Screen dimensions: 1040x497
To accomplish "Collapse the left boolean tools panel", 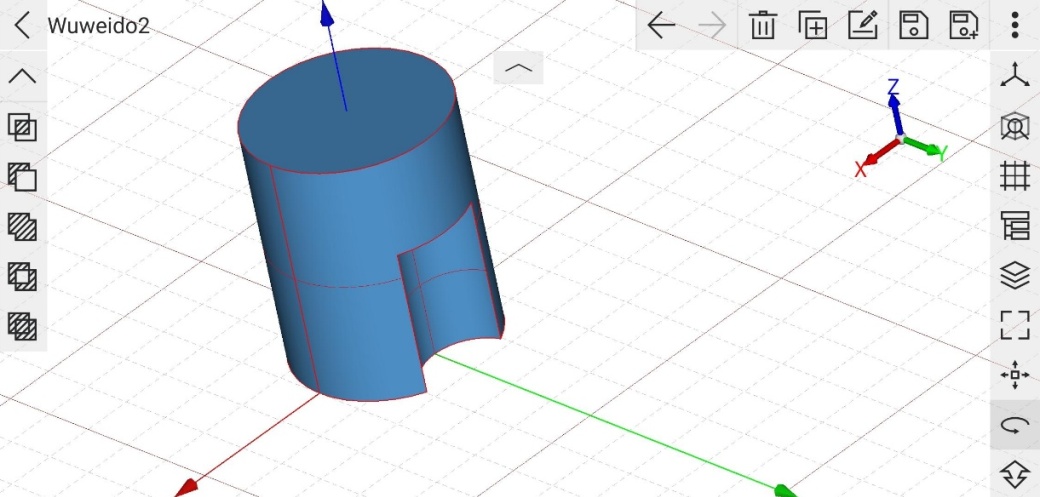I will coord(23,76).
